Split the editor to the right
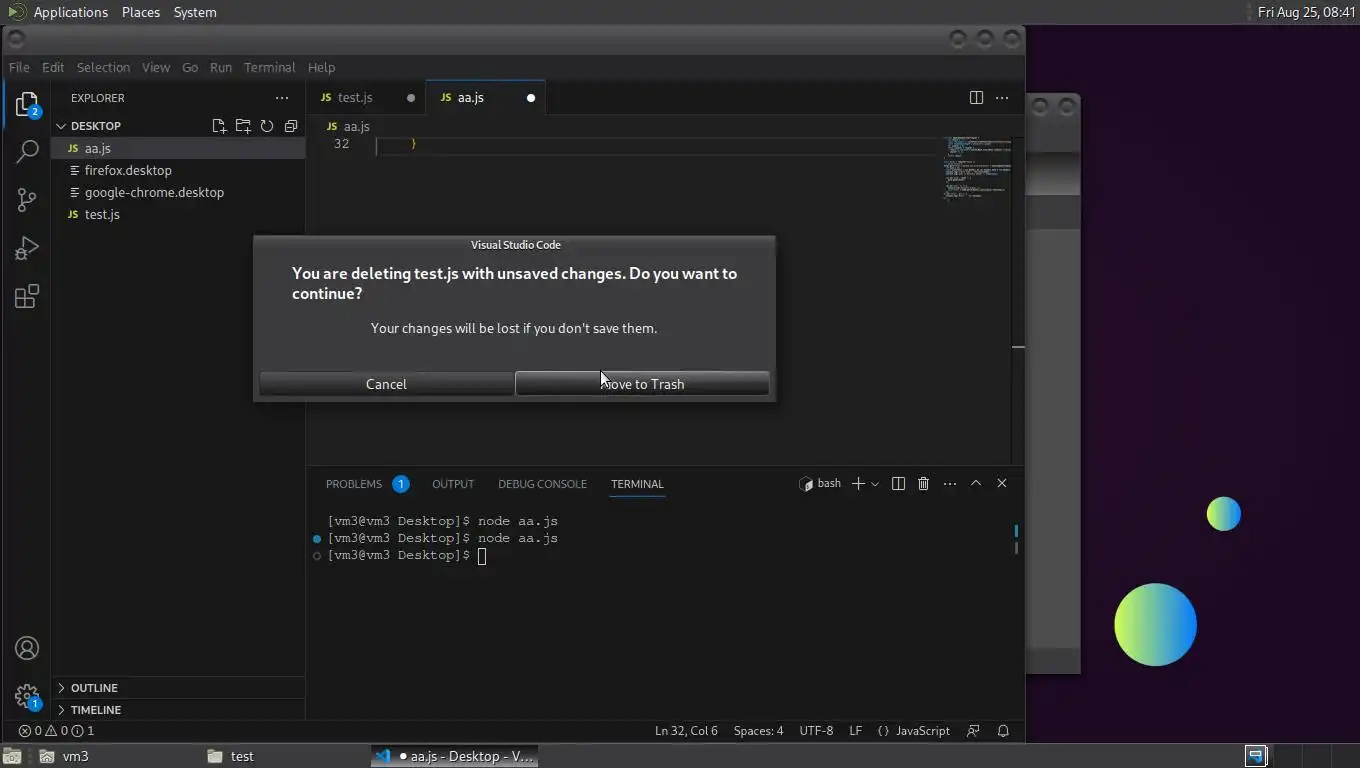 [x=976, y=97]
